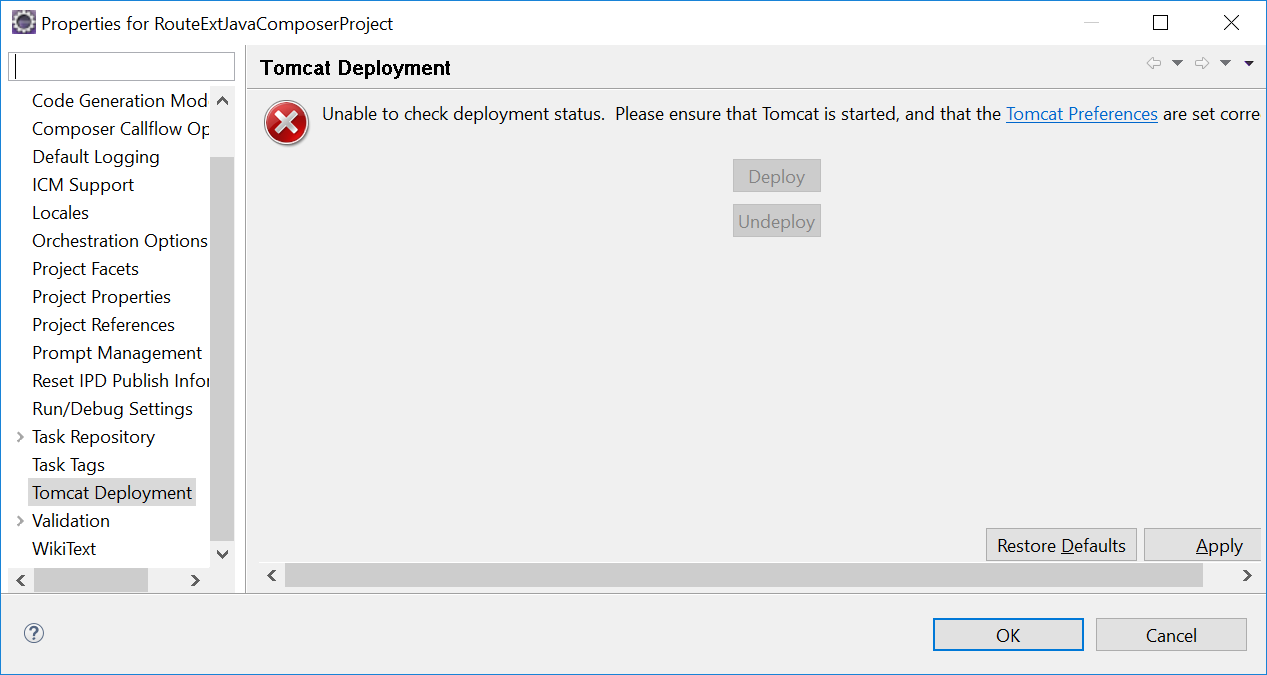Close the Properties dialog window
The height and width of the screenshot is (675, 1267).
tap(1231, 22)
